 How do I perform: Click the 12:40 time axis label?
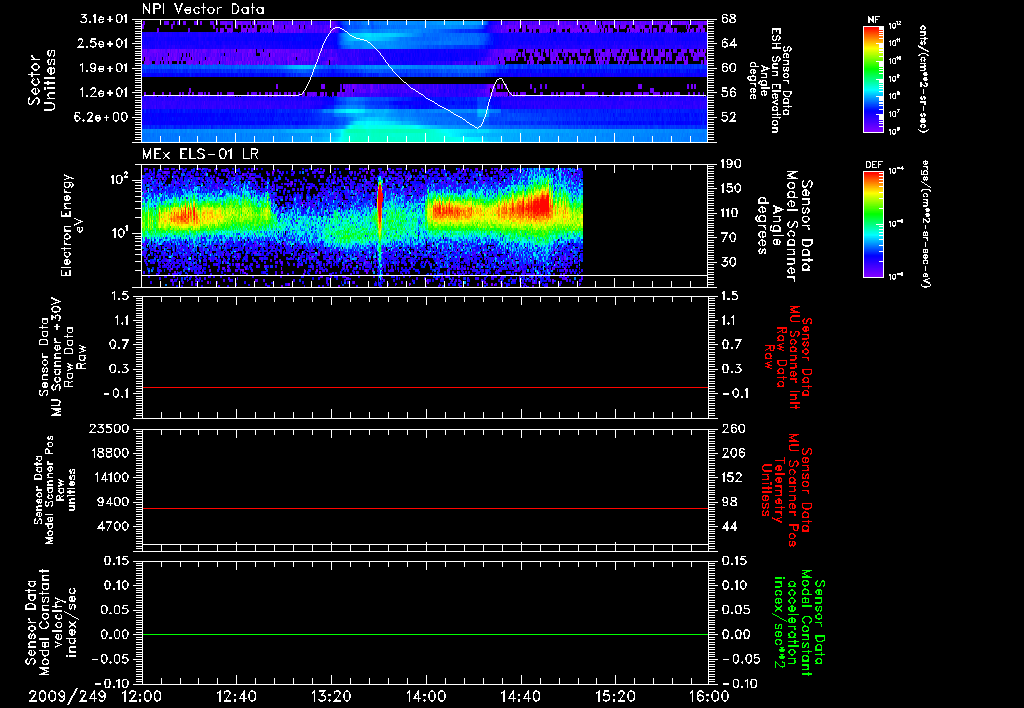(x=236, y=696)
